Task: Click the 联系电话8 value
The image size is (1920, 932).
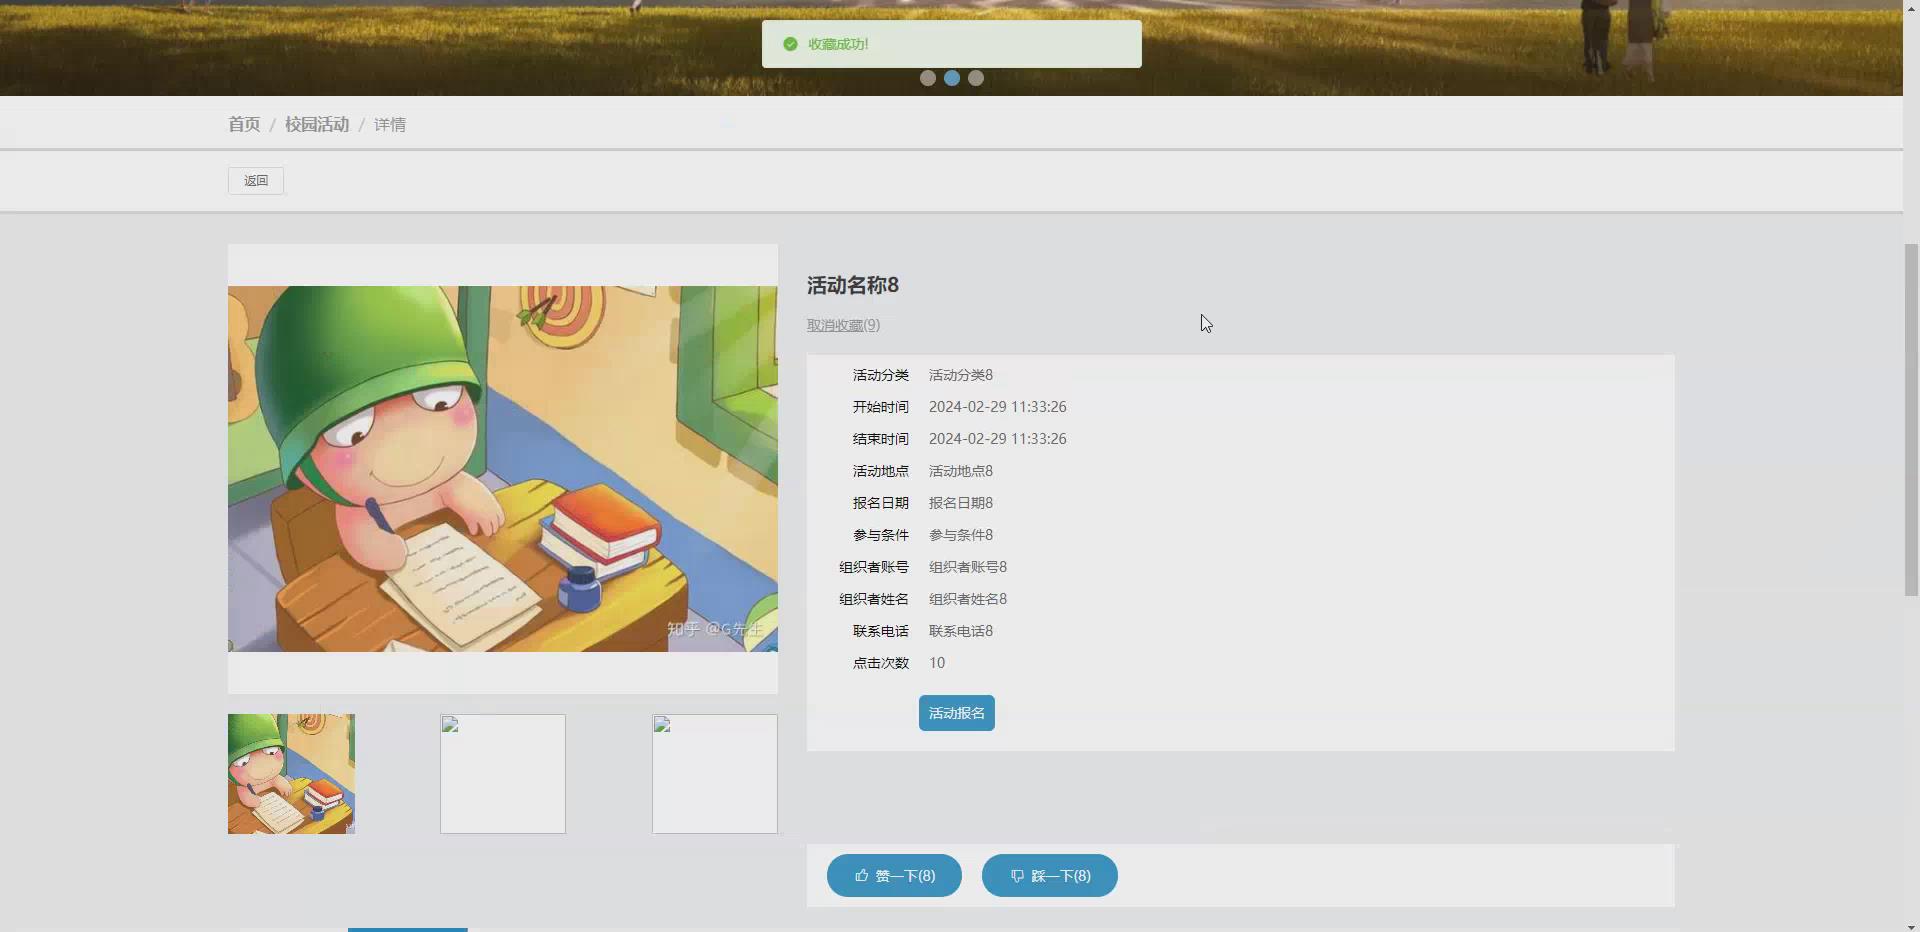Action: (x=961, y=631)
